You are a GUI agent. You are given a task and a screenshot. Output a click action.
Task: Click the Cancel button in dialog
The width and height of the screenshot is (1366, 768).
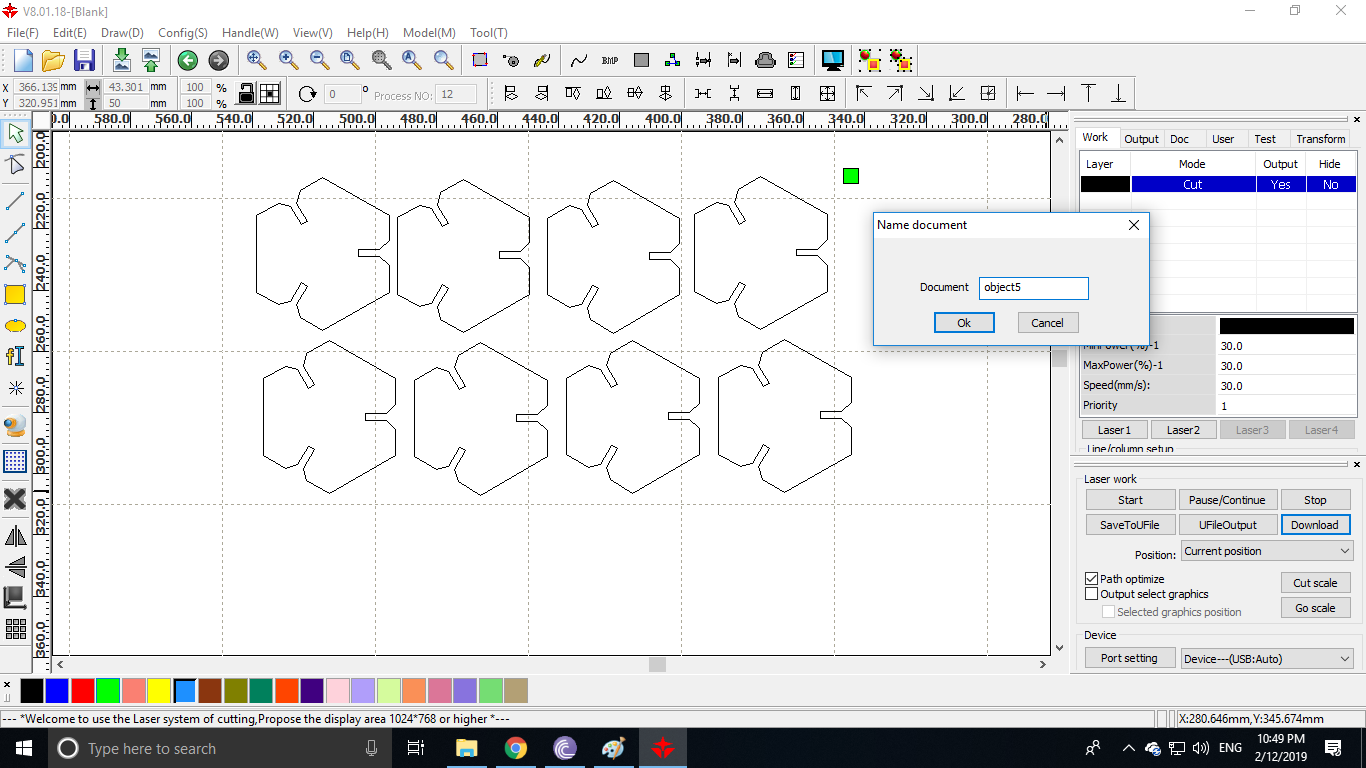(x=1047, y=323)
